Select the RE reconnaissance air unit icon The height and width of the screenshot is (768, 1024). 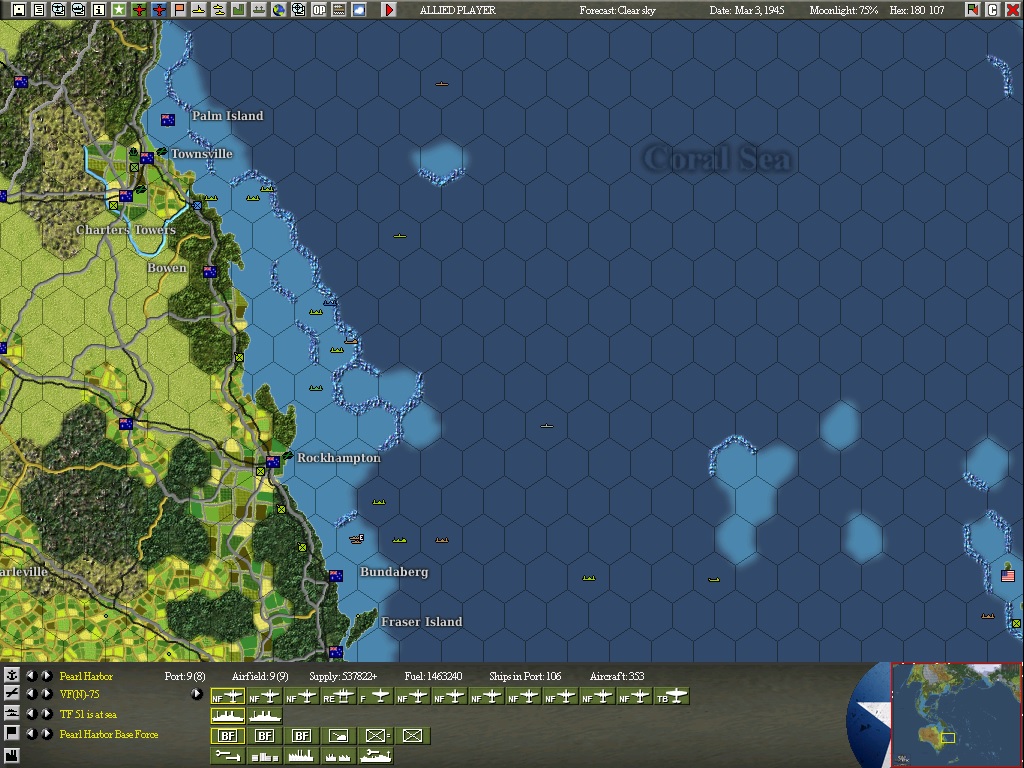(x=339, y=697)
